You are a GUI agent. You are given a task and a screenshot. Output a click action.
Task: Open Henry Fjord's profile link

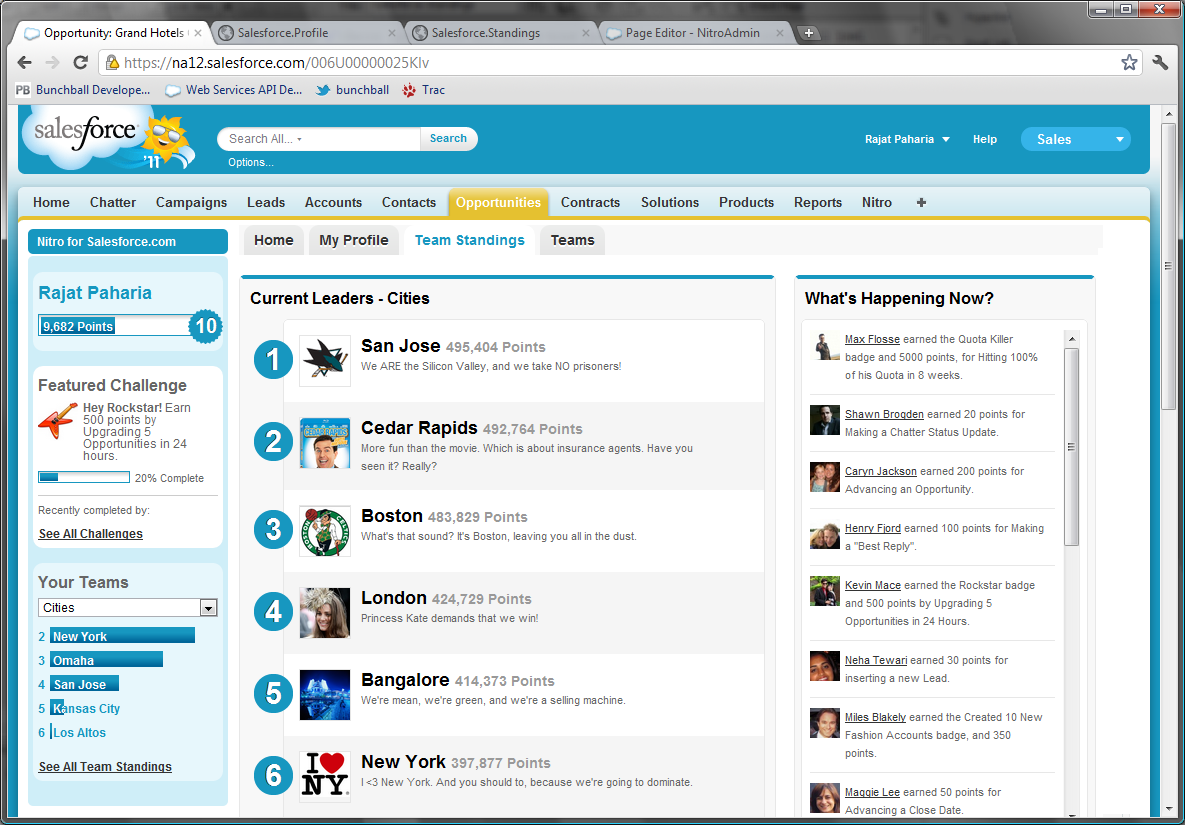point(873,528)
